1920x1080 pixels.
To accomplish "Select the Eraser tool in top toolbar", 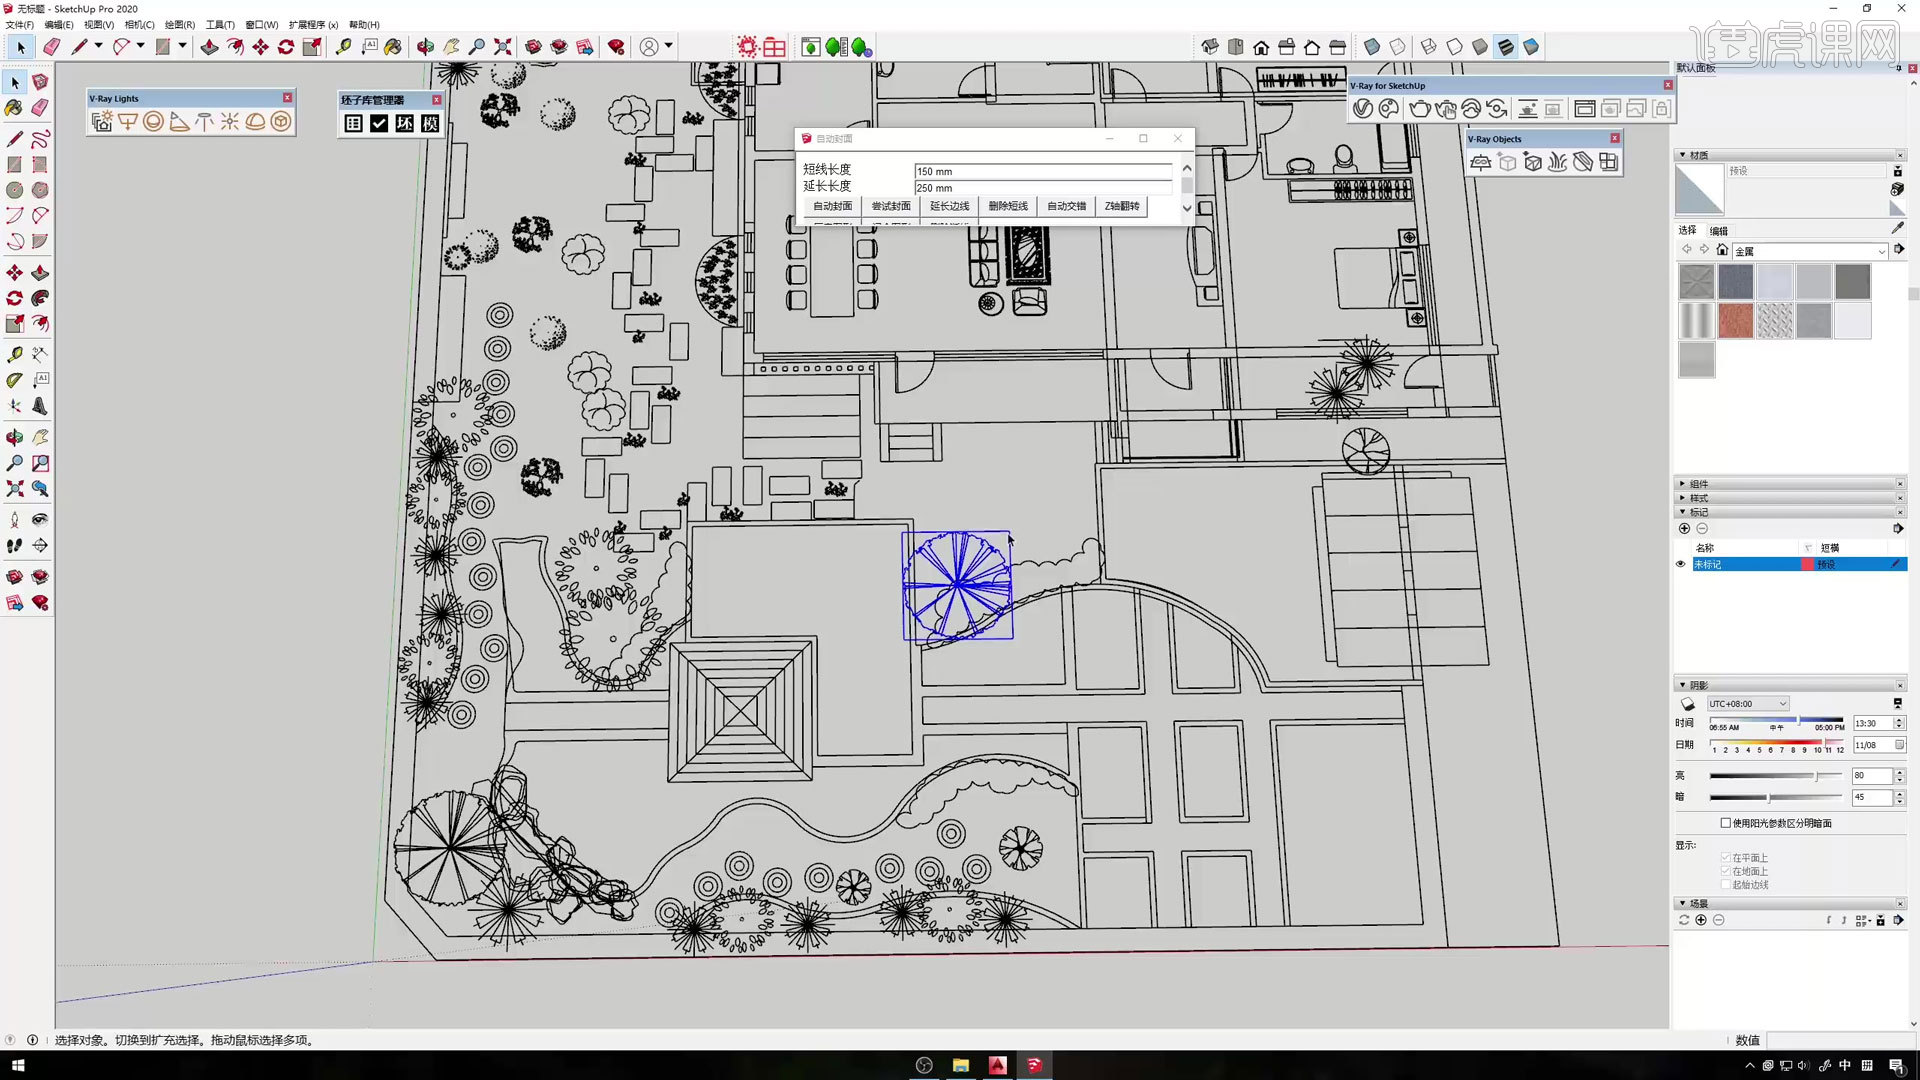I will coord(52,47).
